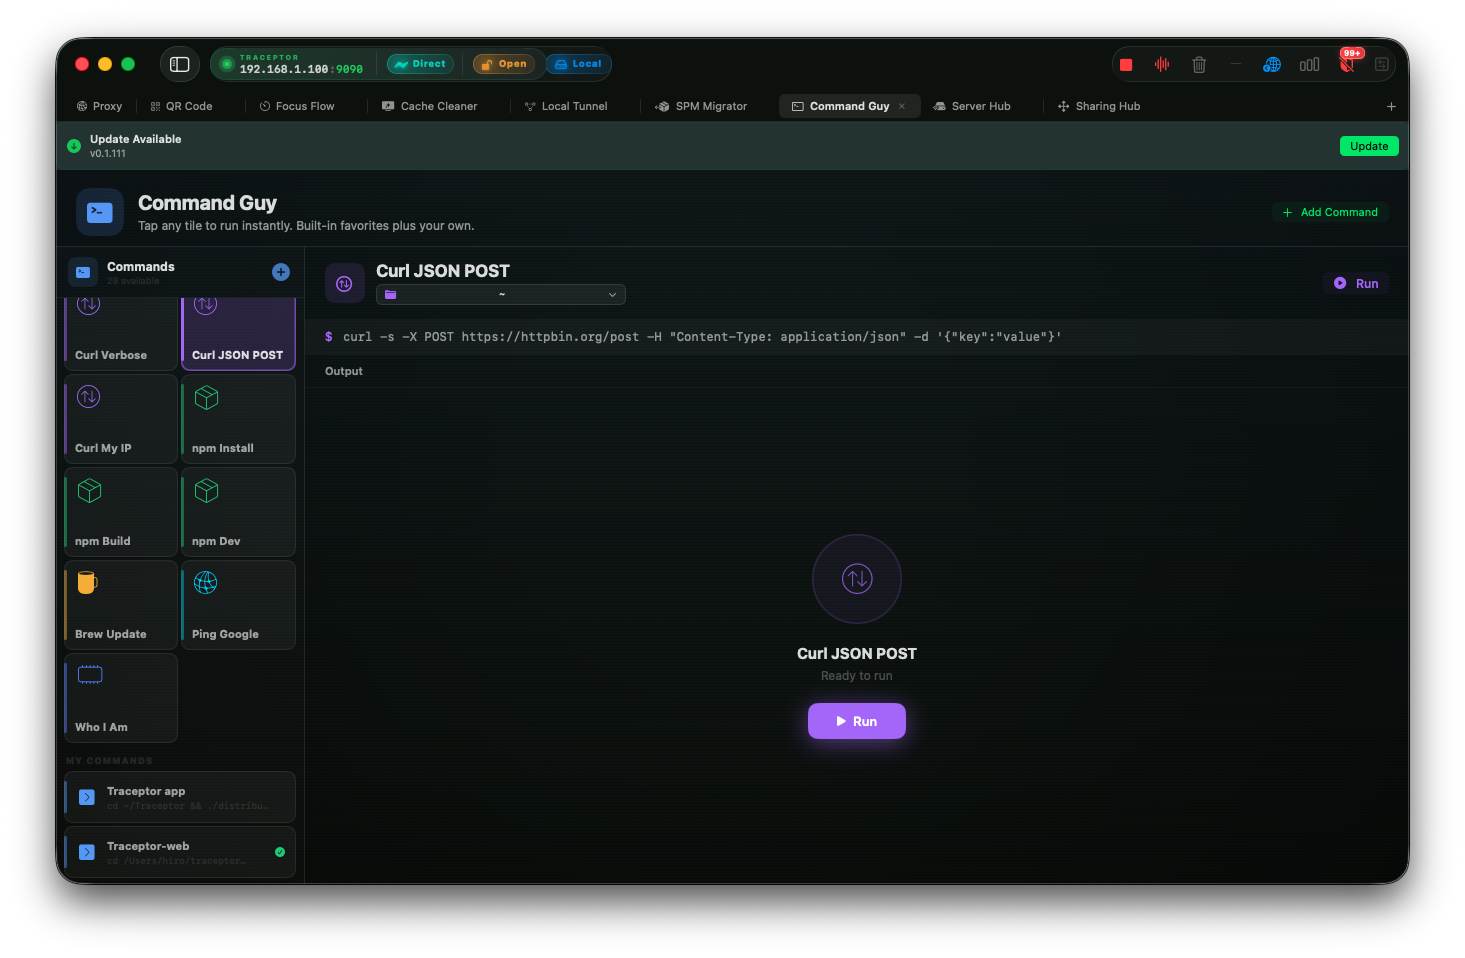Add a new tab with plus icon
The height and width of the screenshot is (958, 1465).
[x=1391, y=106]
